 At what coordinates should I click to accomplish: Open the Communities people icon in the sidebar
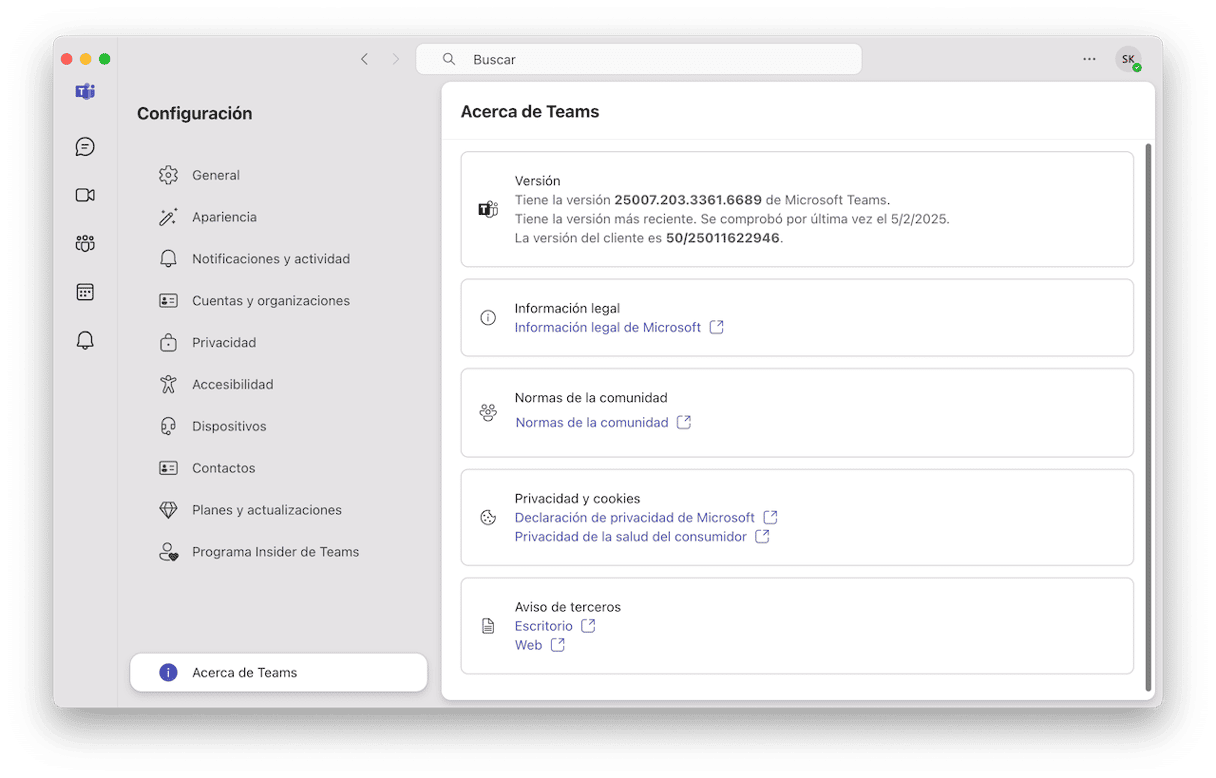pyautogui.click(x=85, y=243)
